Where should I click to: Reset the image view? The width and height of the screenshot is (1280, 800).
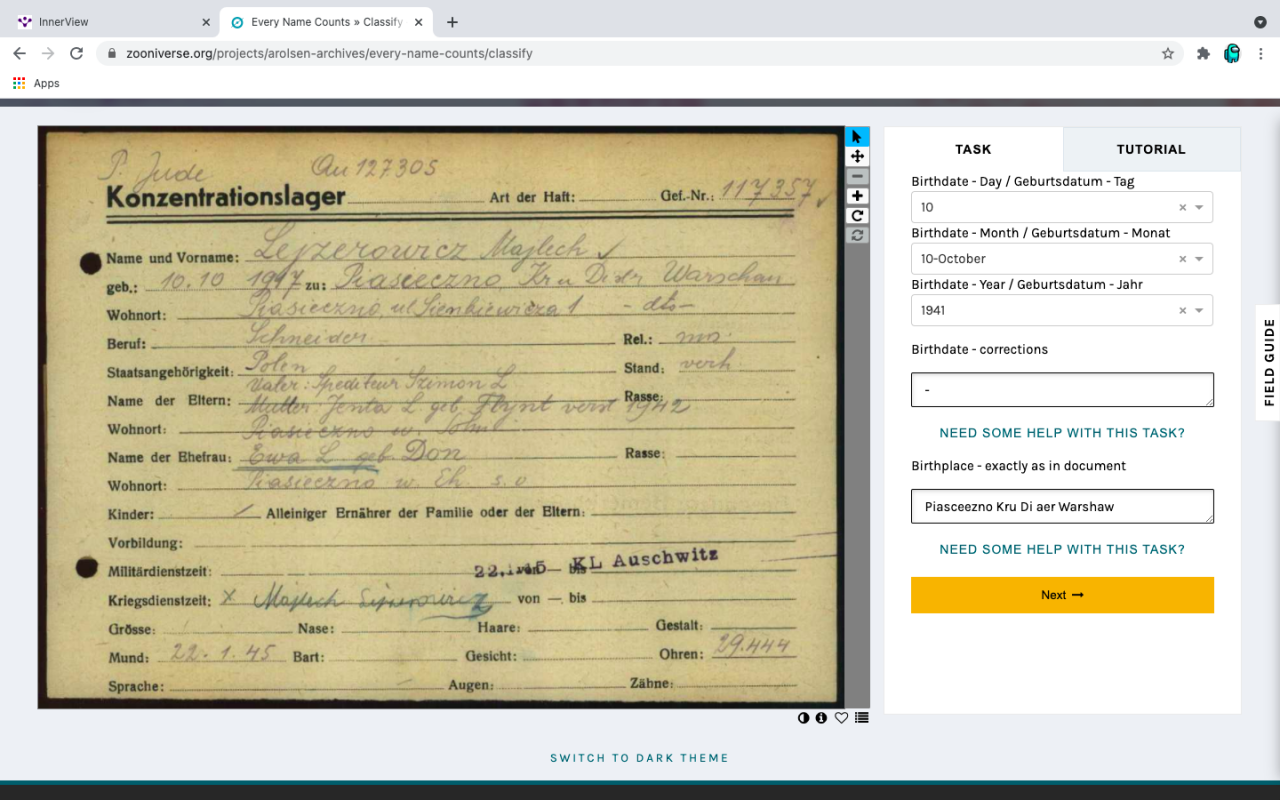coord(857,236)
